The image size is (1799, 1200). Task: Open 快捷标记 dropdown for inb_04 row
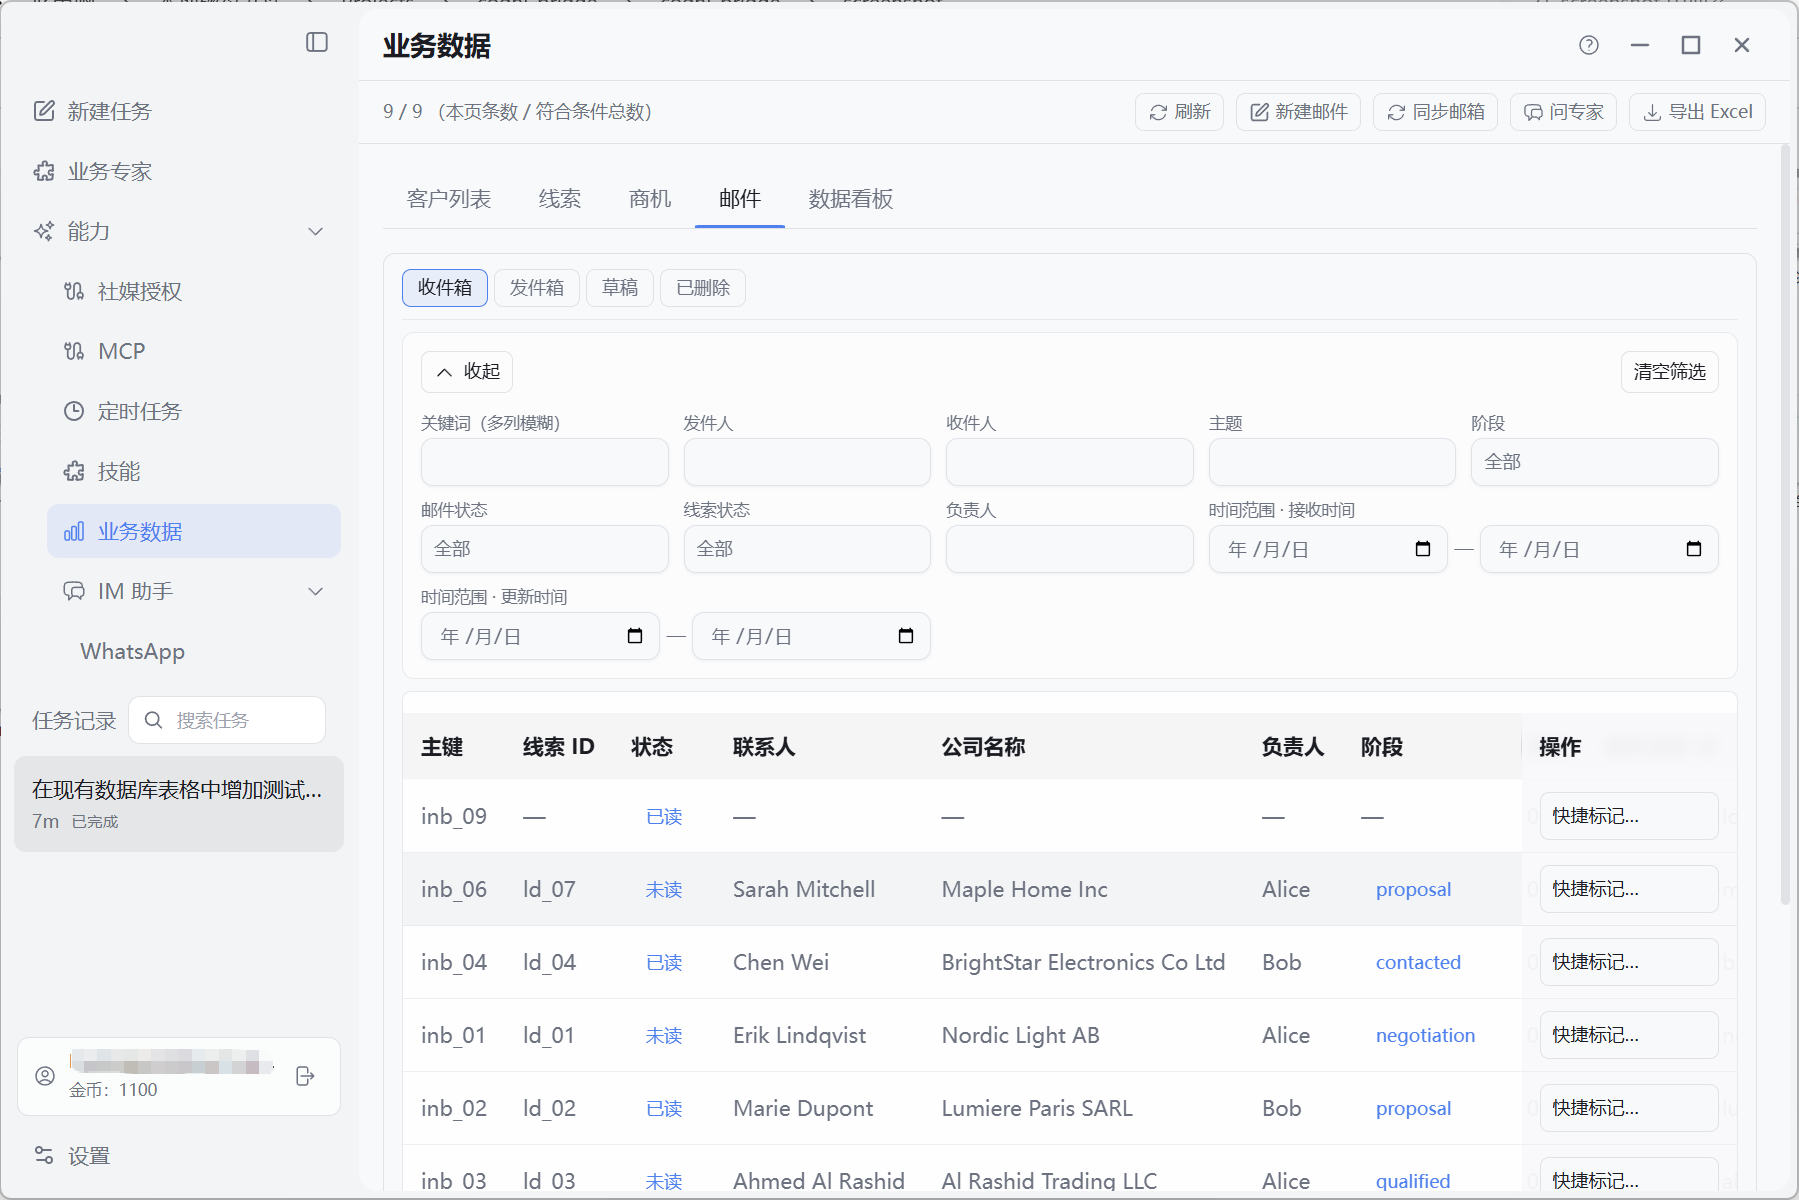[x=1629, y=962]
